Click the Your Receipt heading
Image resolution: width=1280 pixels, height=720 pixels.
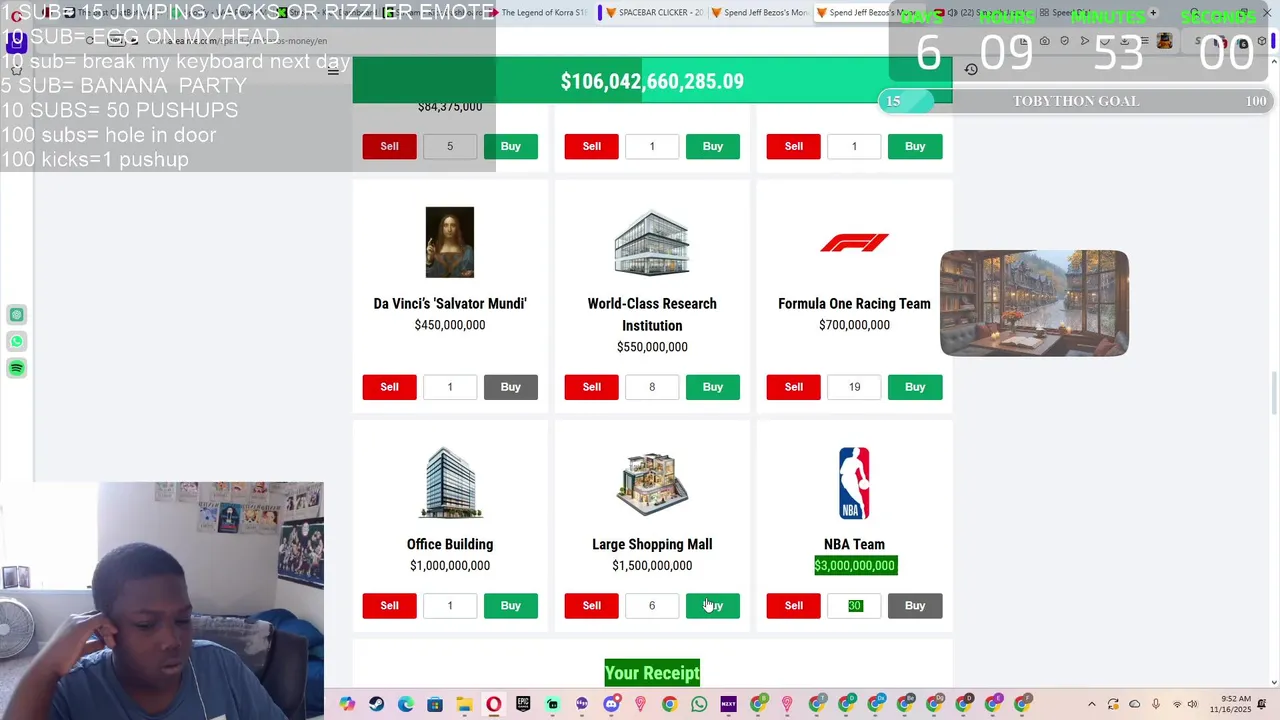pos(652,673)
